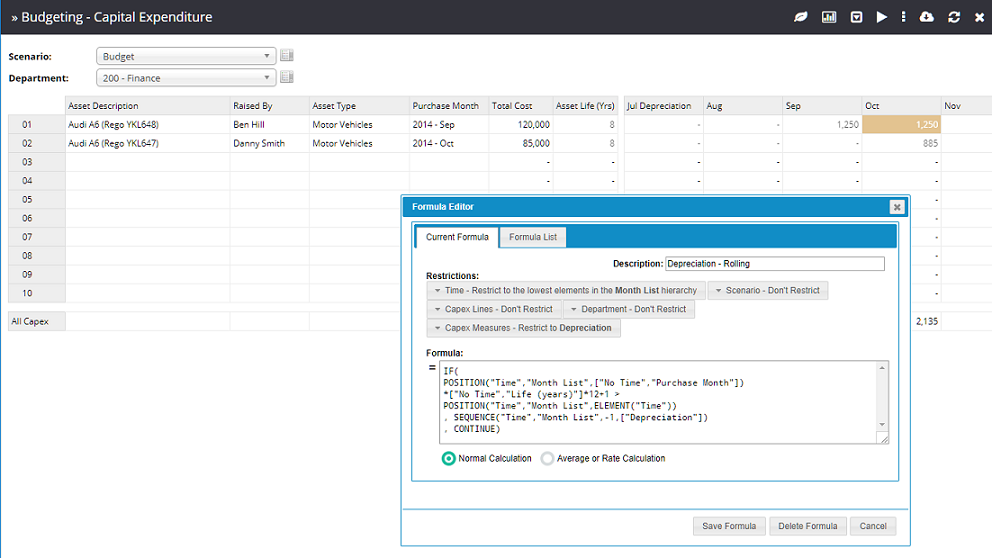The width and height of the screenshot is (992, 558).
Task: Select the Current Formula tab
Action: click(457, 237)
